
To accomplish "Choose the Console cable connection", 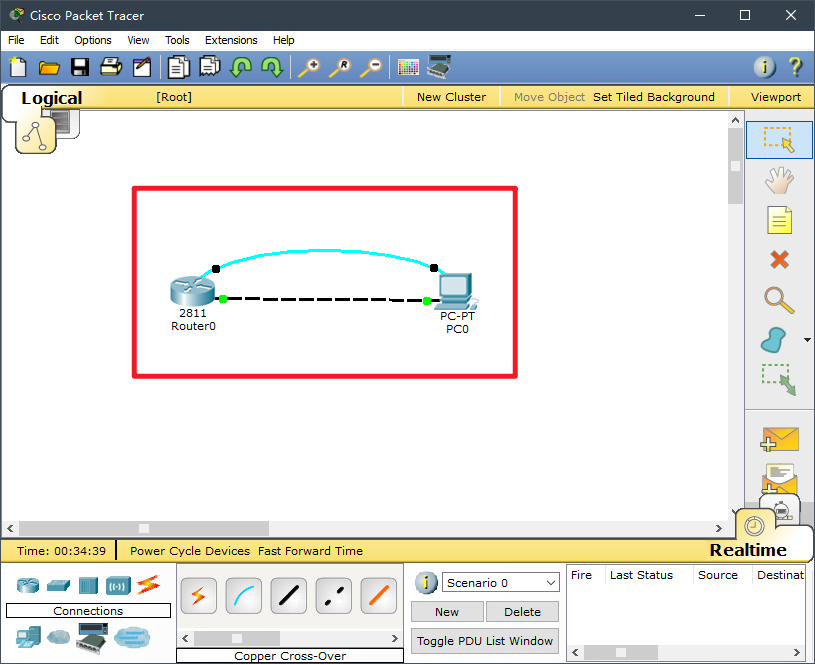I will click(x=243, y=596).
